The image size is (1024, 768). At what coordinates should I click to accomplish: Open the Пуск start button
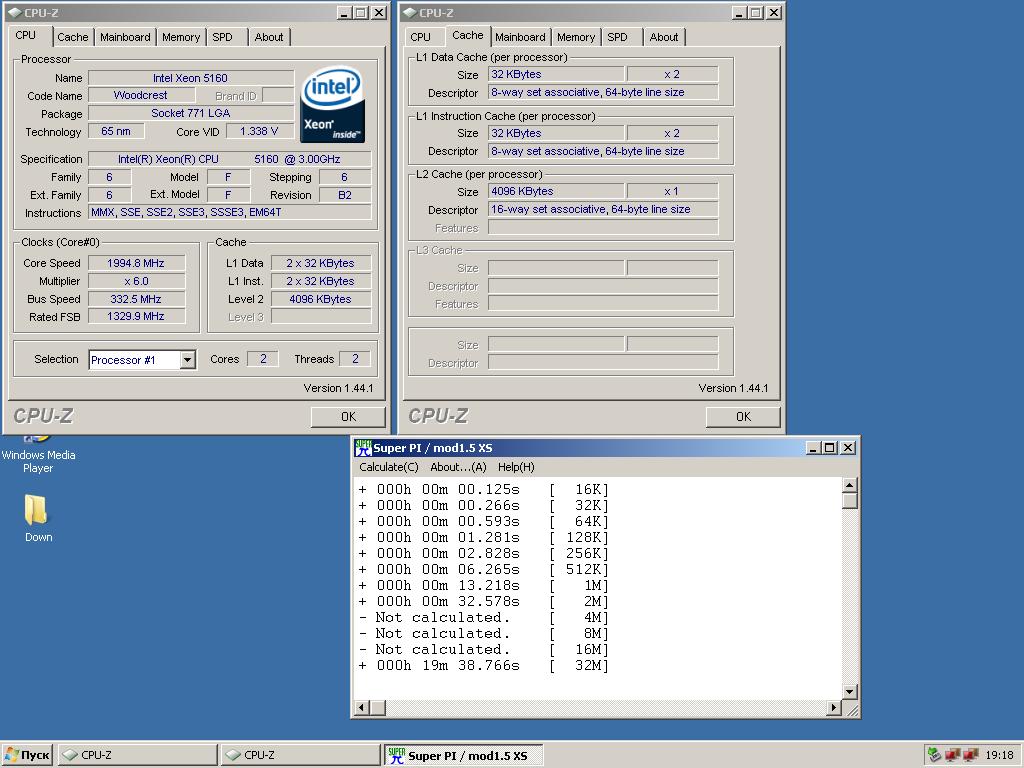click(x=27, y=755)
